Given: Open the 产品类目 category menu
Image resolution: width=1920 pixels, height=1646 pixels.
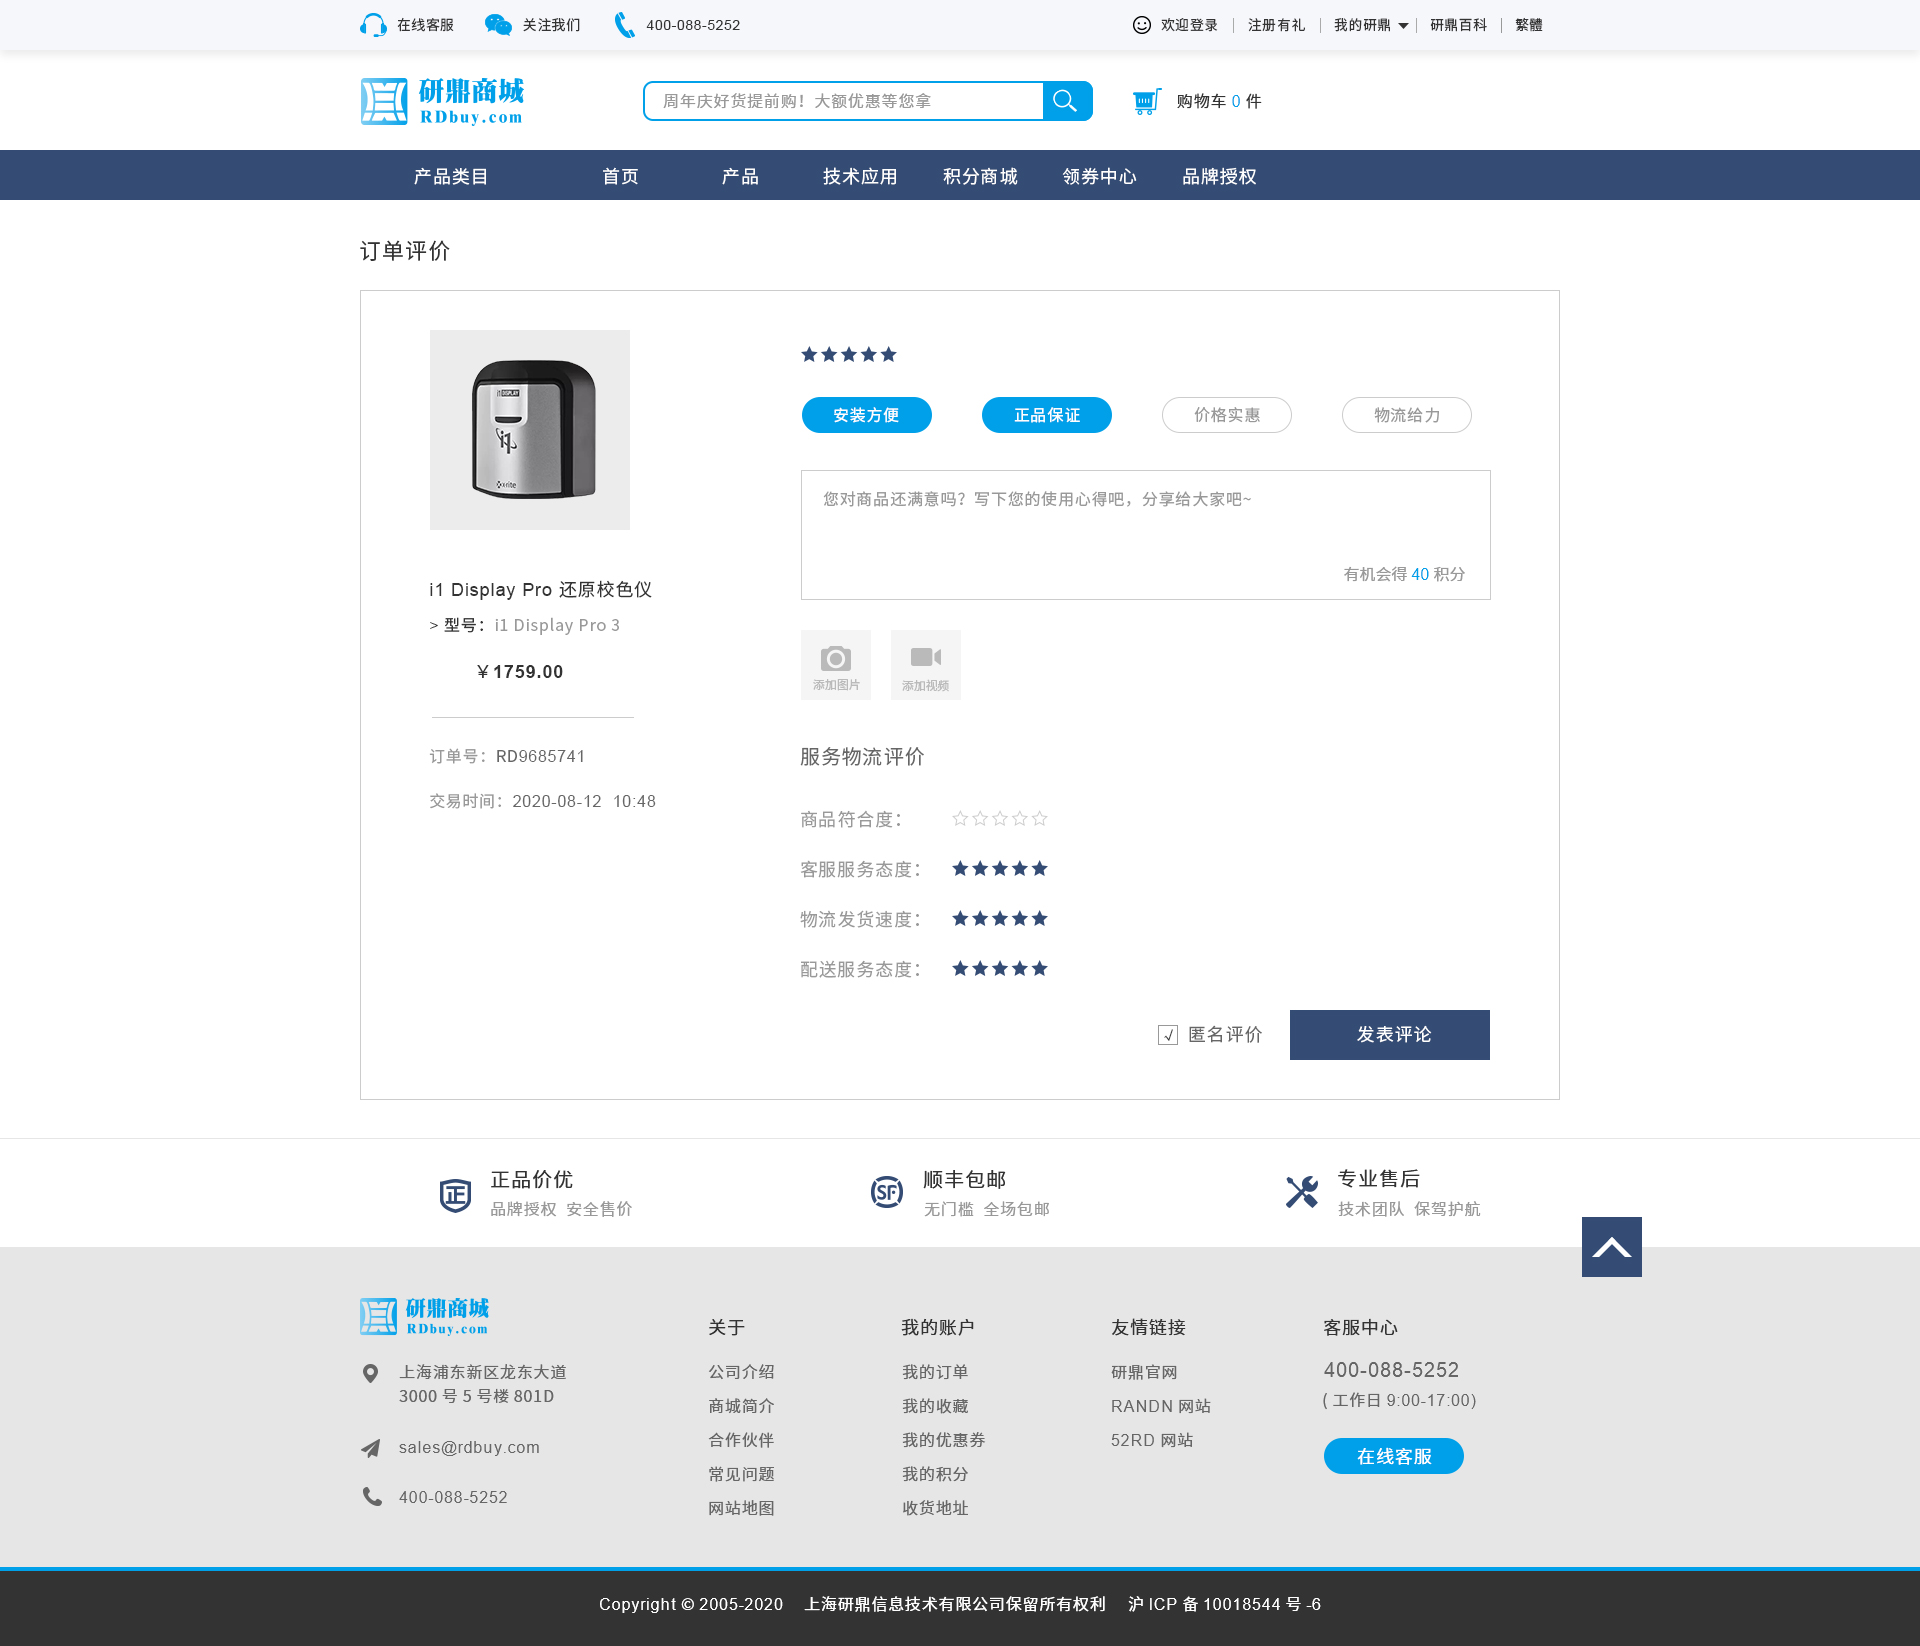Looking at the screenshot, I should [x=450, y=176].
